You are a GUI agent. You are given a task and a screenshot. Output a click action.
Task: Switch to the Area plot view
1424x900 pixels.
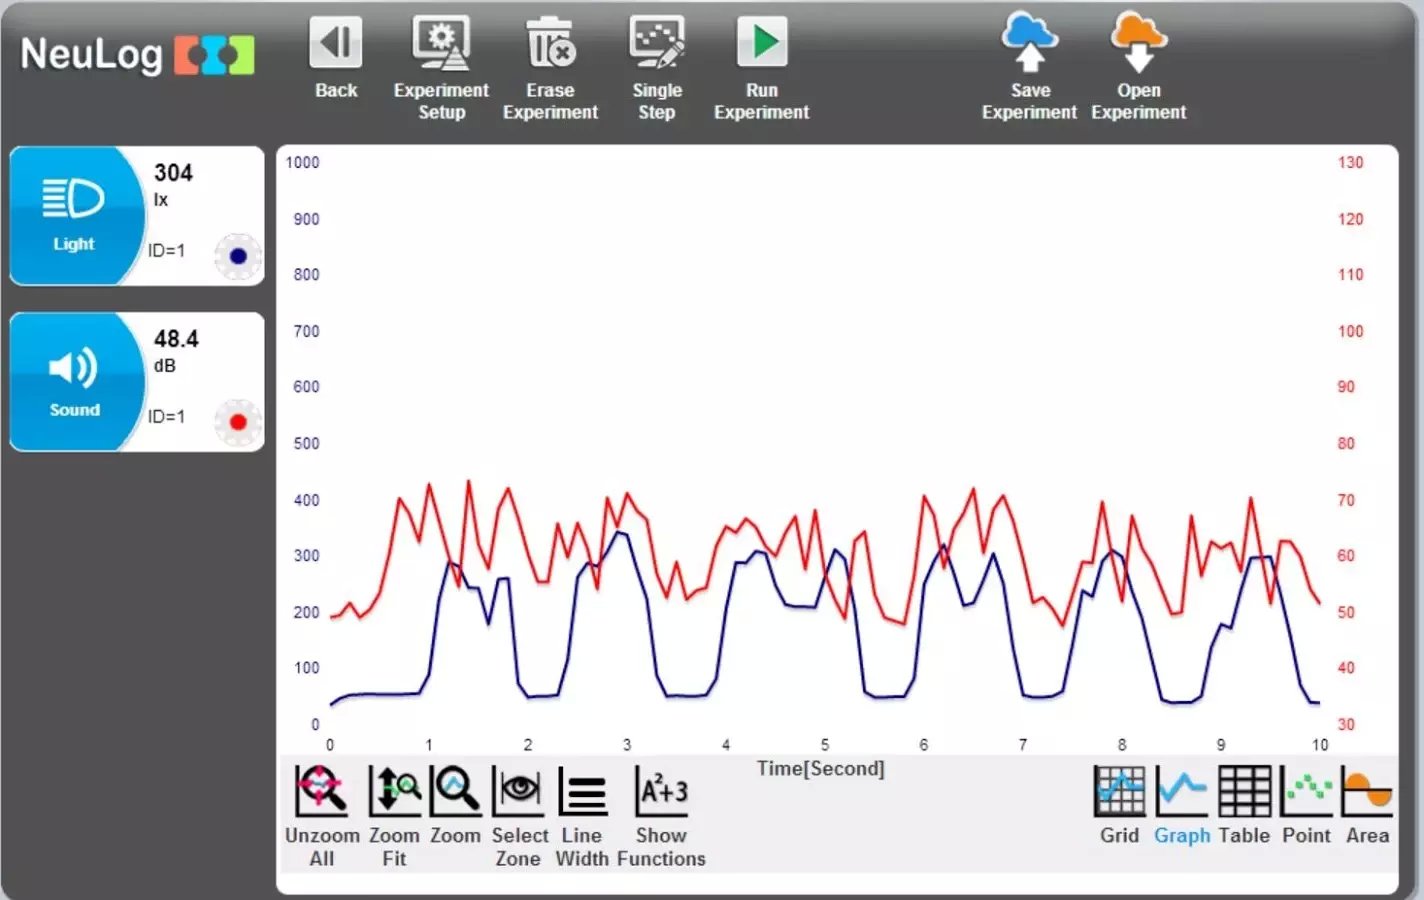pyautogui.click(x=1367, y=791)
